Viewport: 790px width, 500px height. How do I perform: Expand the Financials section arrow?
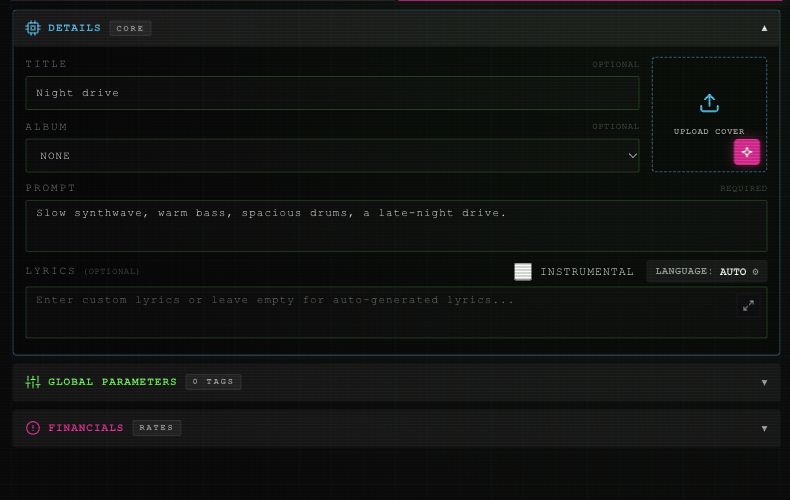764,428
